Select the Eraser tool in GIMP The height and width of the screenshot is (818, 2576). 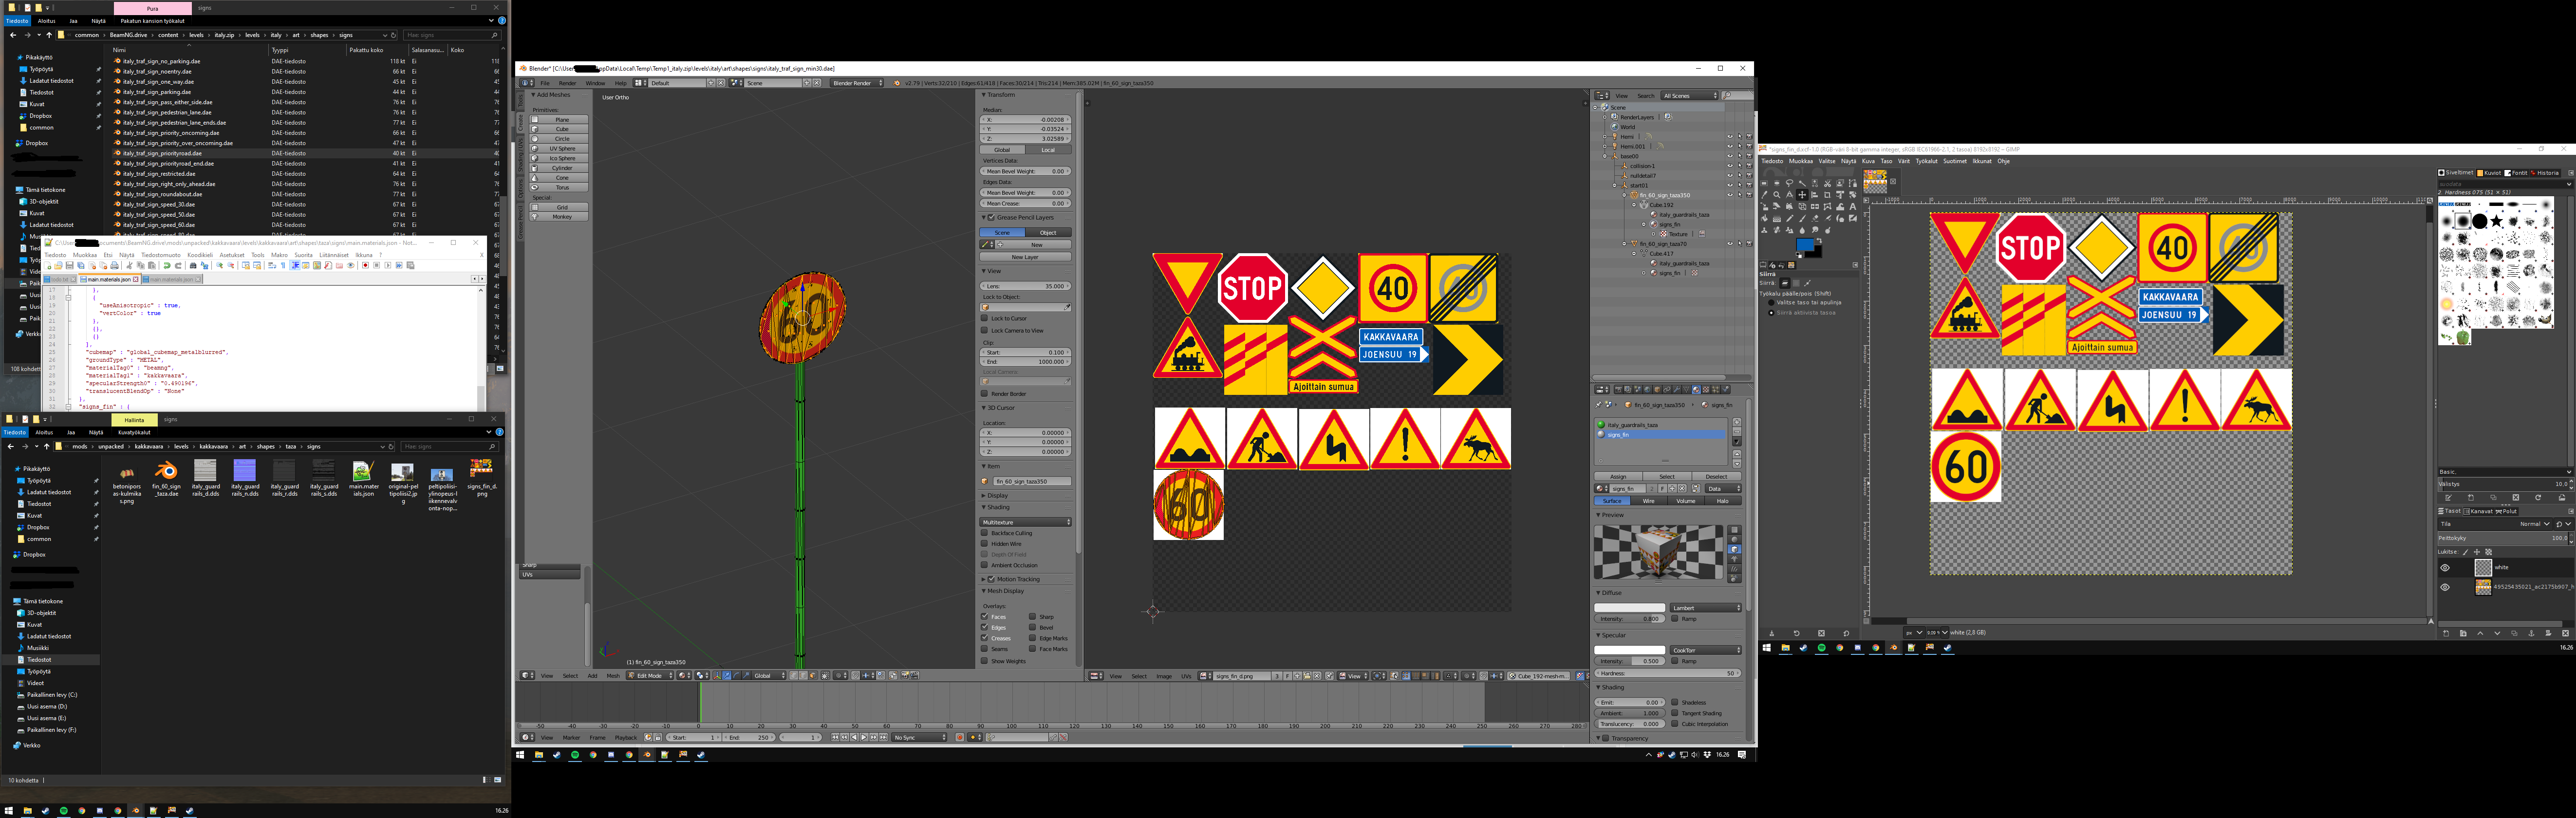point(1815,218)
